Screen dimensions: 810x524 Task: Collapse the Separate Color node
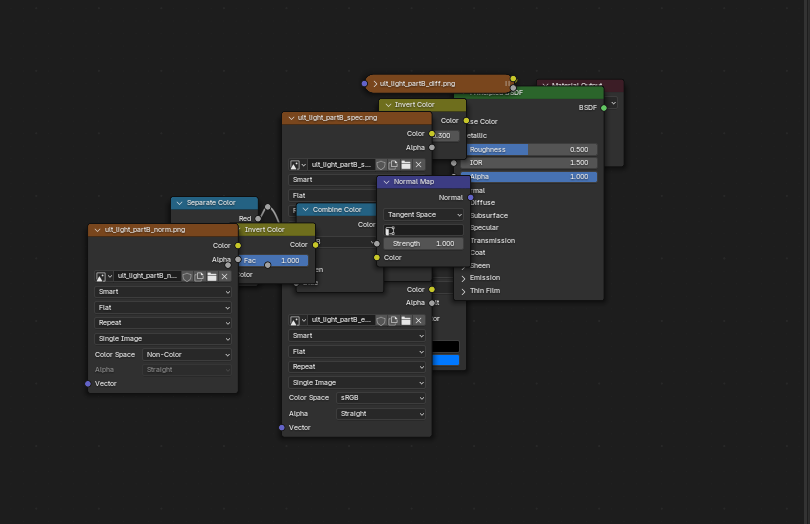tap(179, 203)
